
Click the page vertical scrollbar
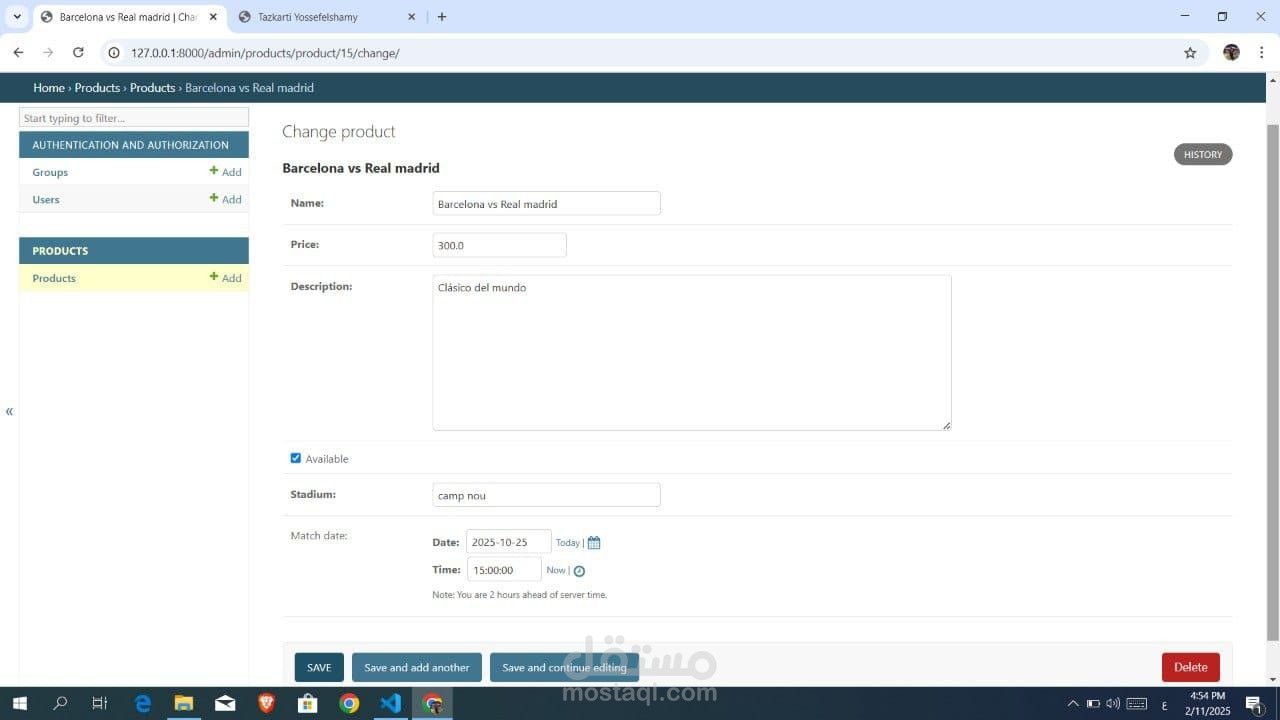(1273, 380)
